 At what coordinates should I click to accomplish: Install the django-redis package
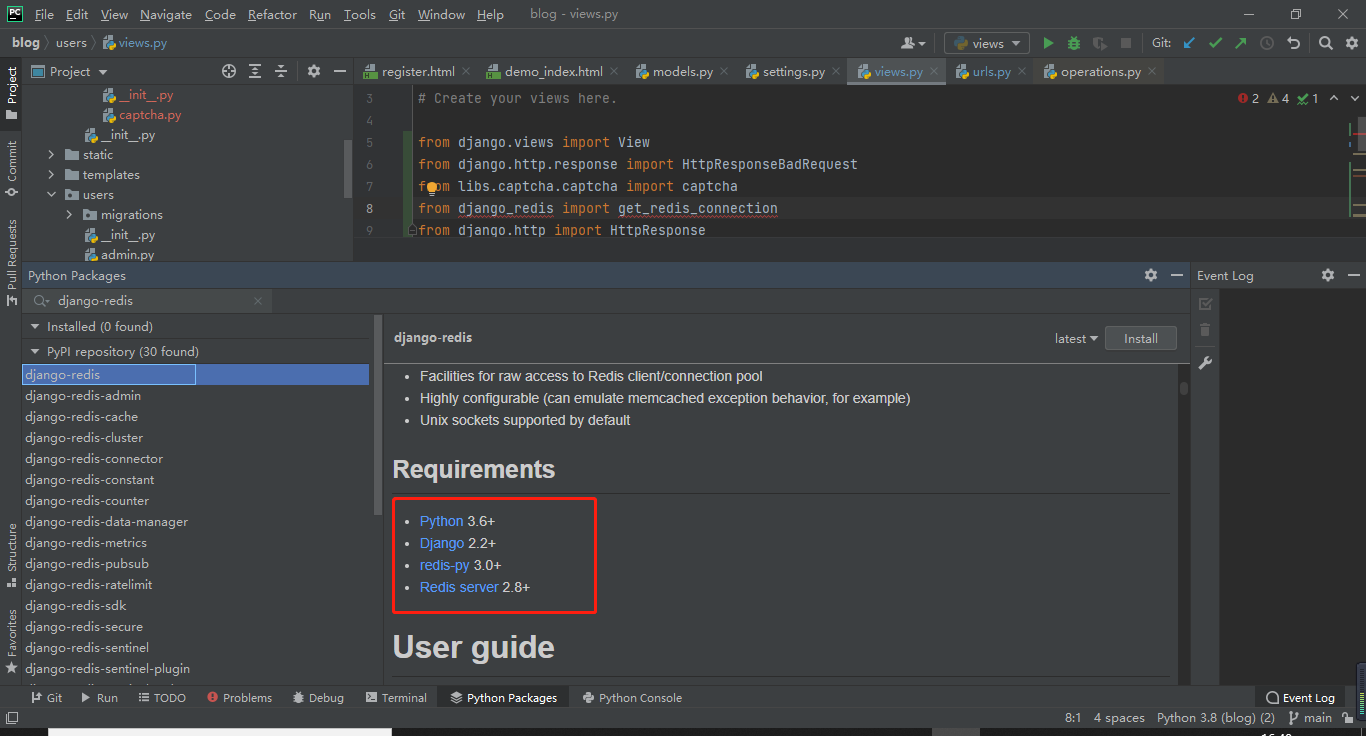1140,339
